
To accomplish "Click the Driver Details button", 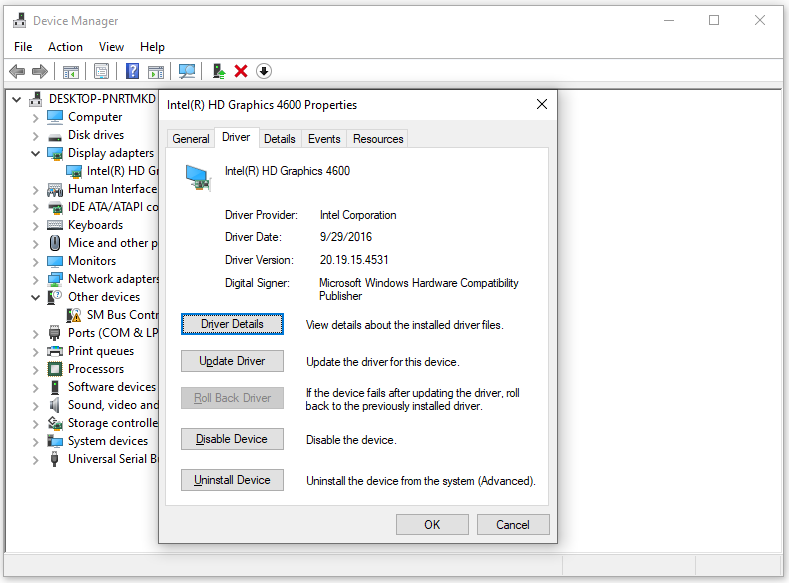I will [x=232, y=324].
